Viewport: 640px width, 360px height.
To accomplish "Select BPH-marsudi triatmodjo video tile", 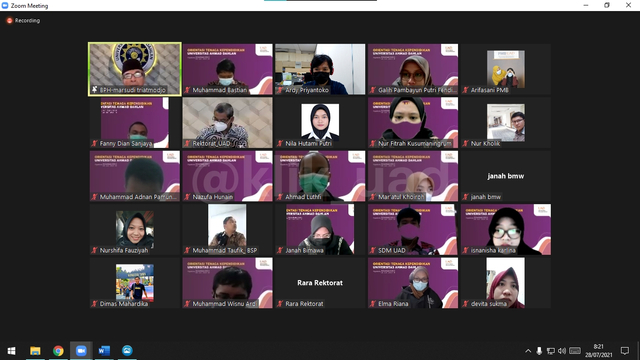I will 135,69.
